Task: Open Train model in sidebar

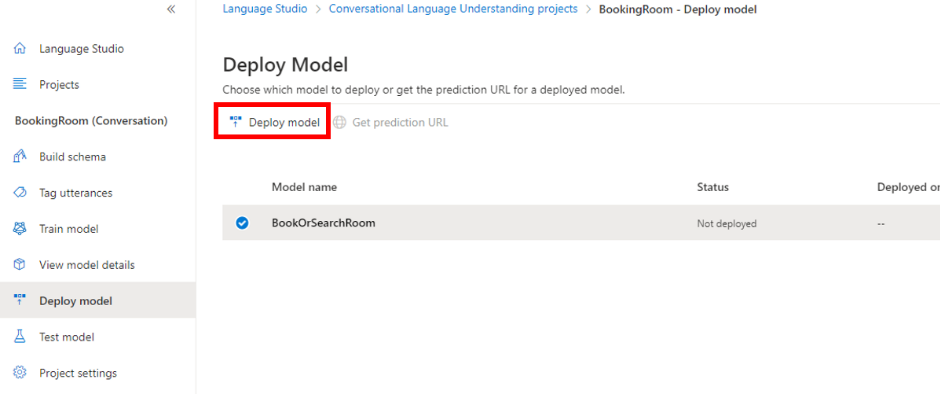Action: pos(98,228)
